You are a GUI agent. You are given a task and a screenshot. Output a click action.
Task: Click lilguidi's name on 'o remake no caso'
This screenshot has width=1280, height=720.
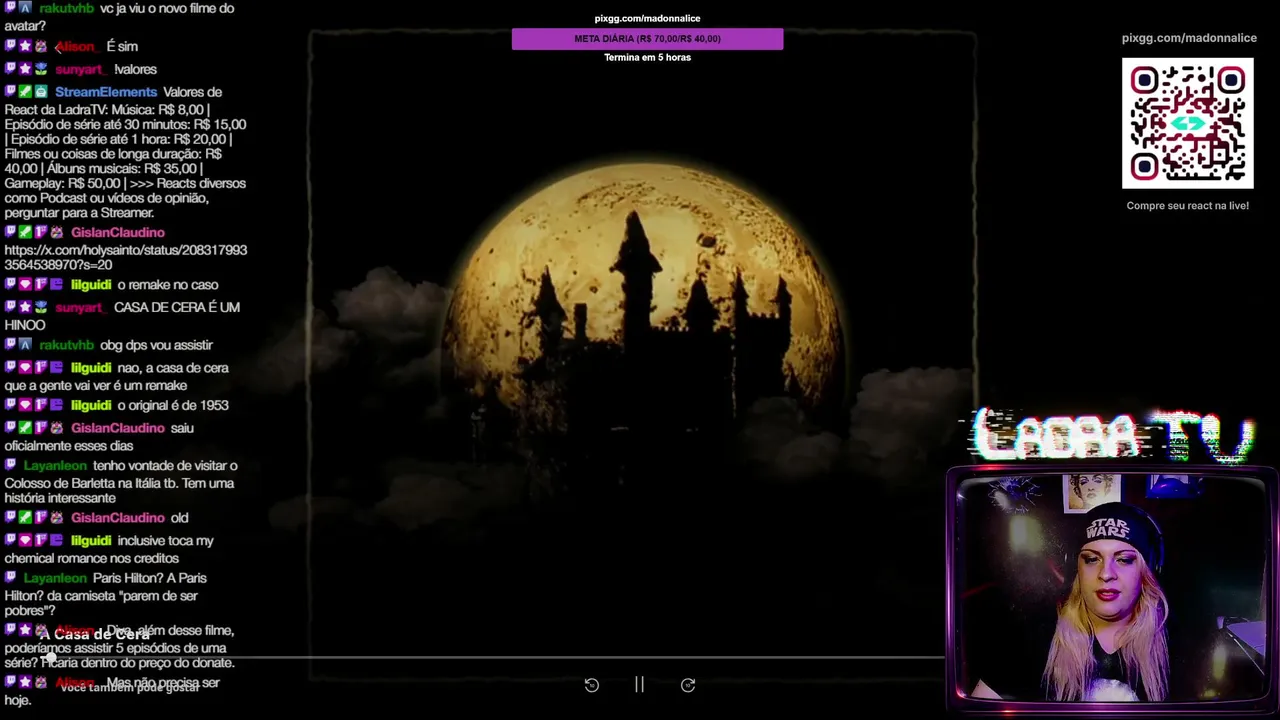point(91,285)
